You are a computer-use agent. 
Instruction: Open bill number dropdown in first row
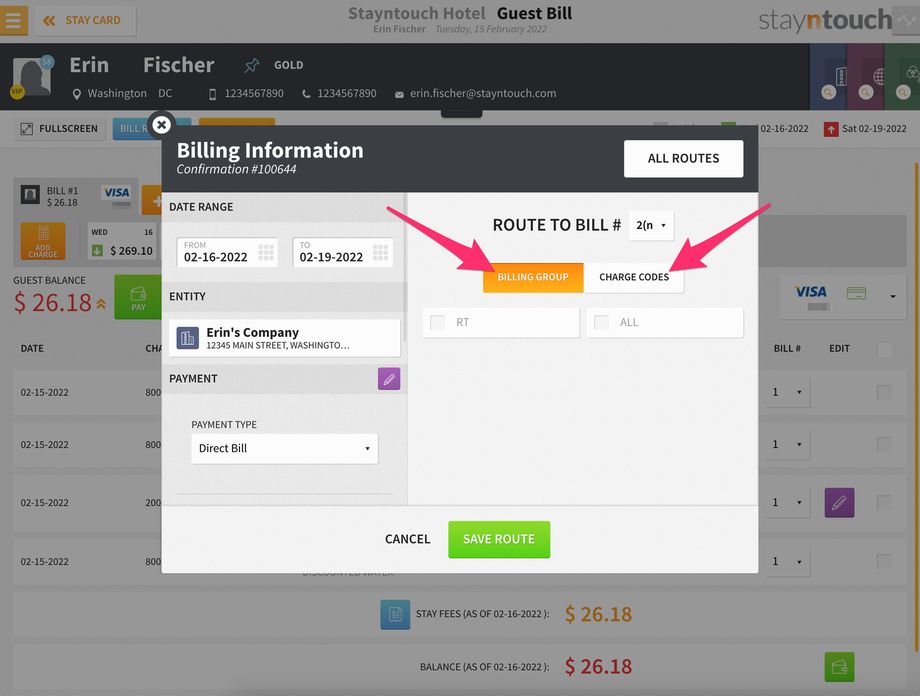point(787,392)
